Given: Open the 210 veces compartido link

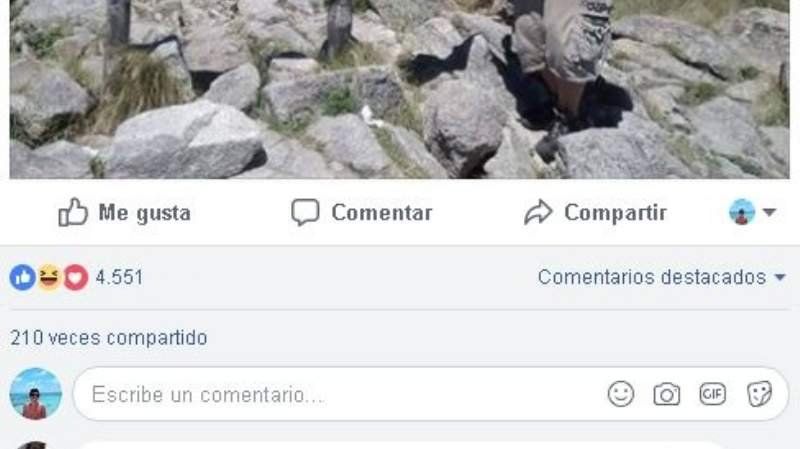Looking at the screenshot, I should (x=109, y=338).
